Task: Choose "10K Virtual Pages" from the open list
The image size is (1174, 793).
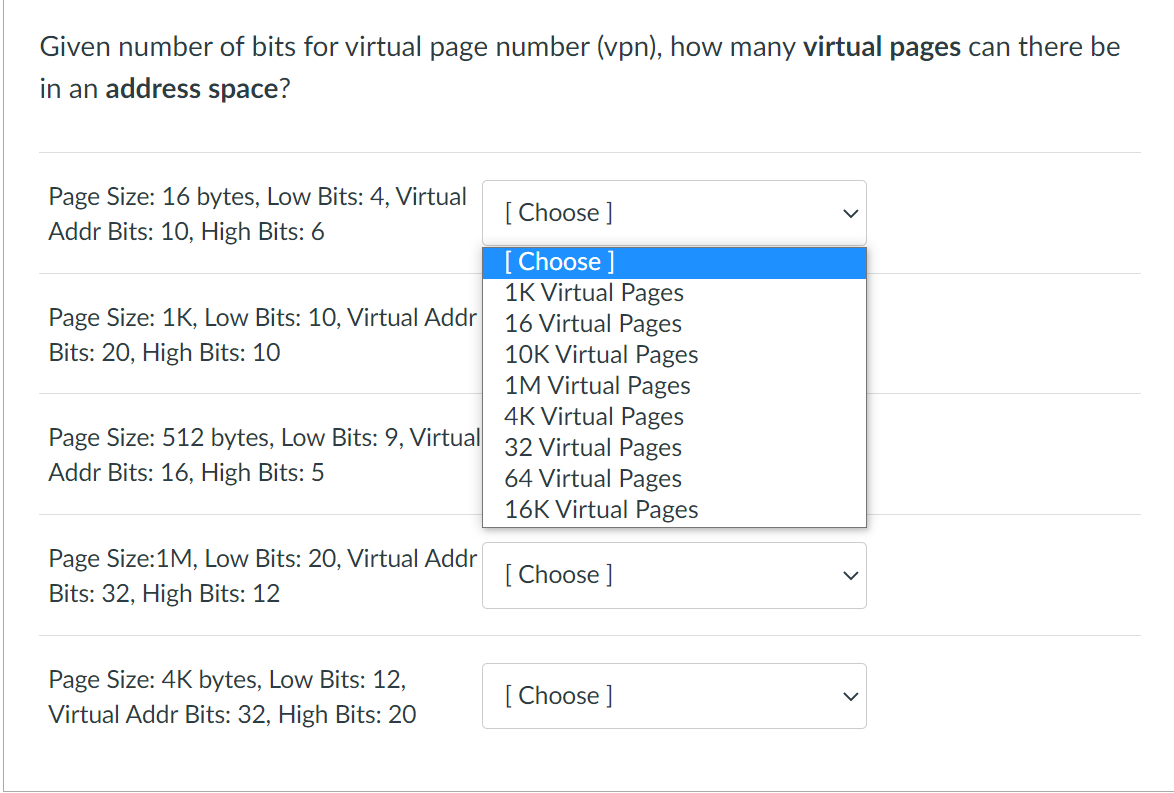Action: click(x=600, y=354)
